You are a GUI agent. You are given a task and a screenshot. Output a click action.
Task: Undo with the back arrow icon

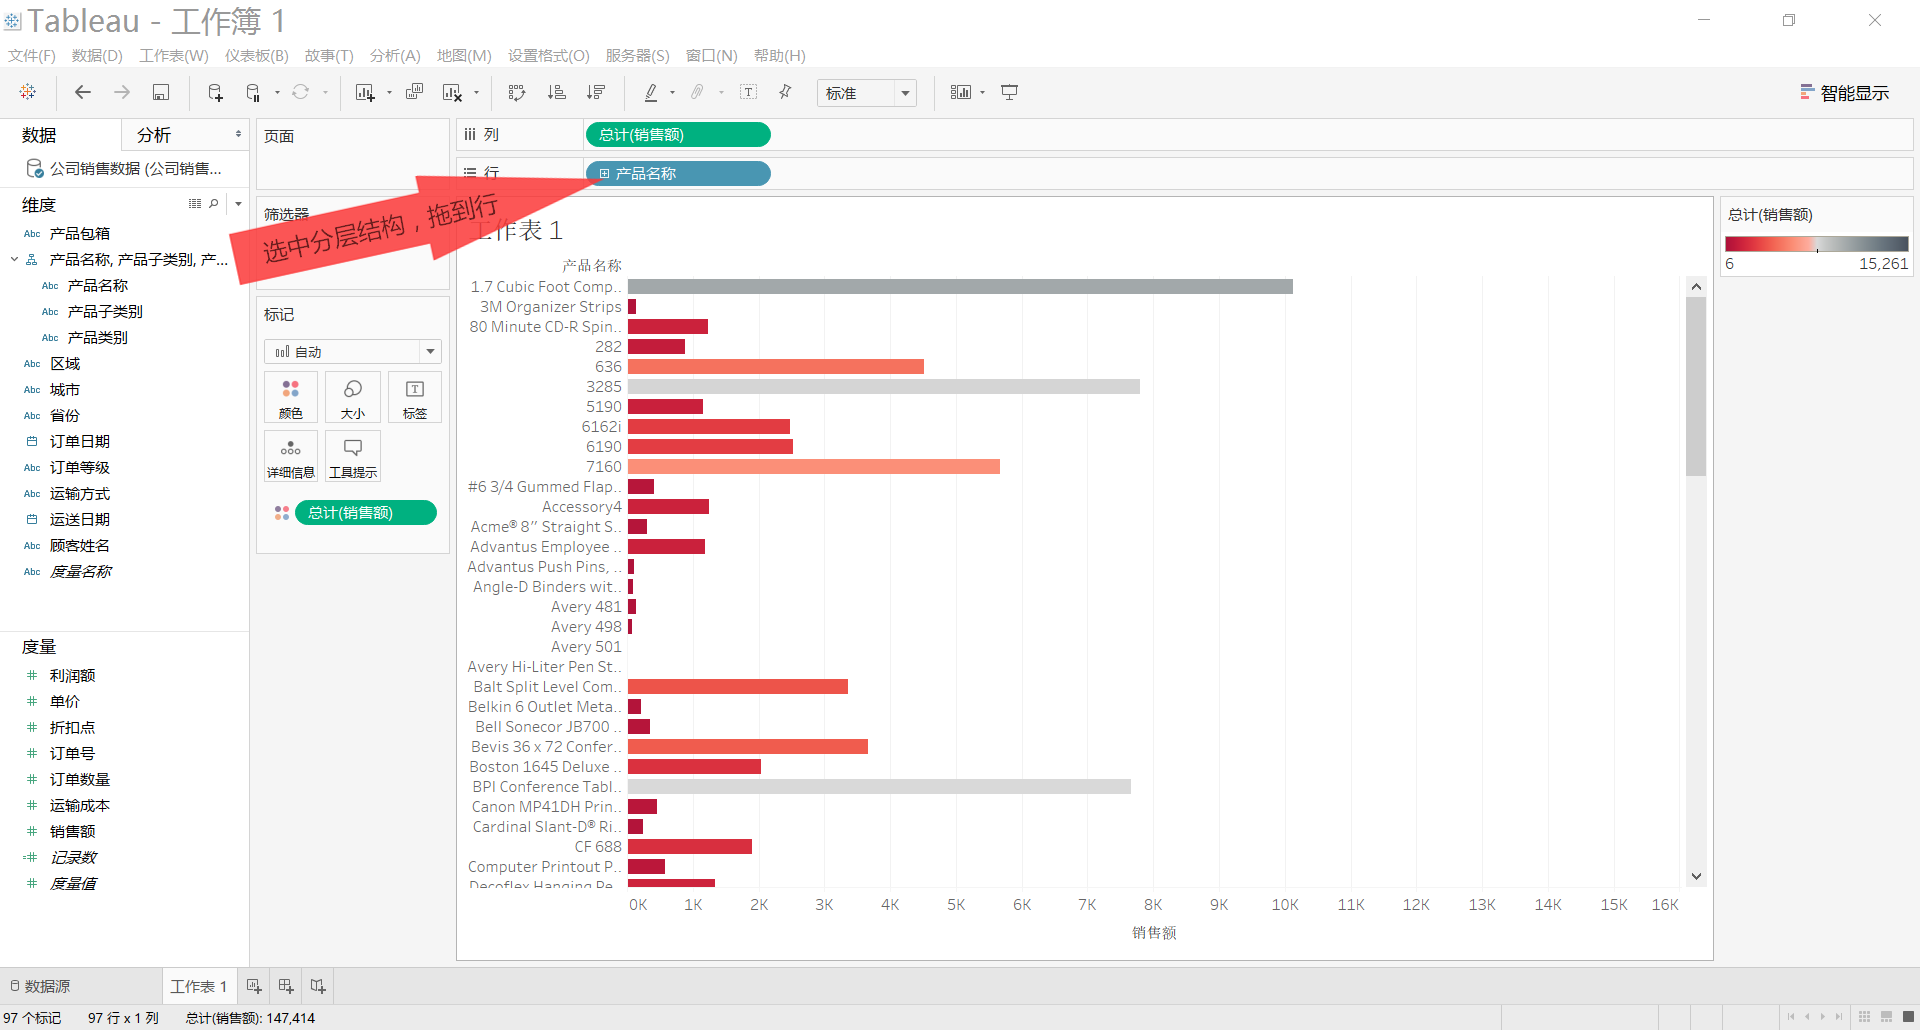83,92
